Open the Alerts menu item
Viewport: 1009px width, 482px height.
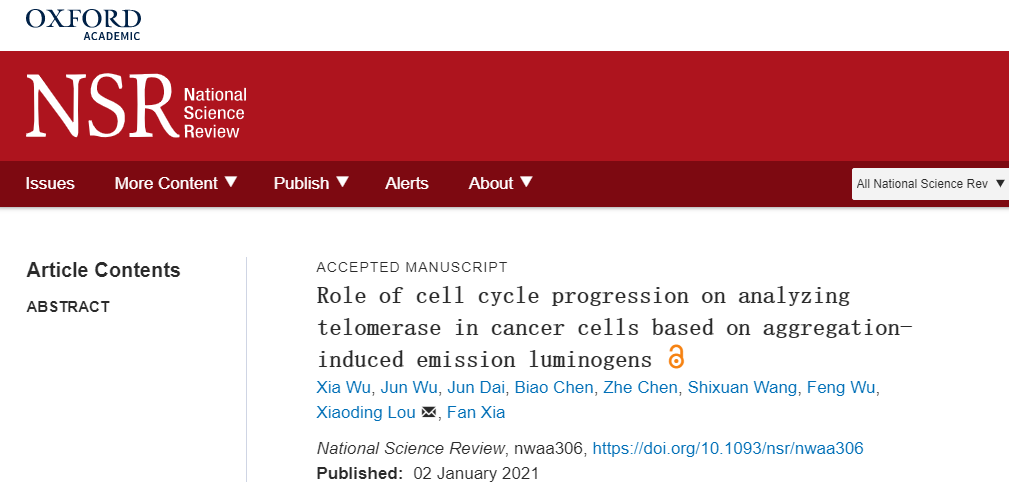click(x=407, y=183)
